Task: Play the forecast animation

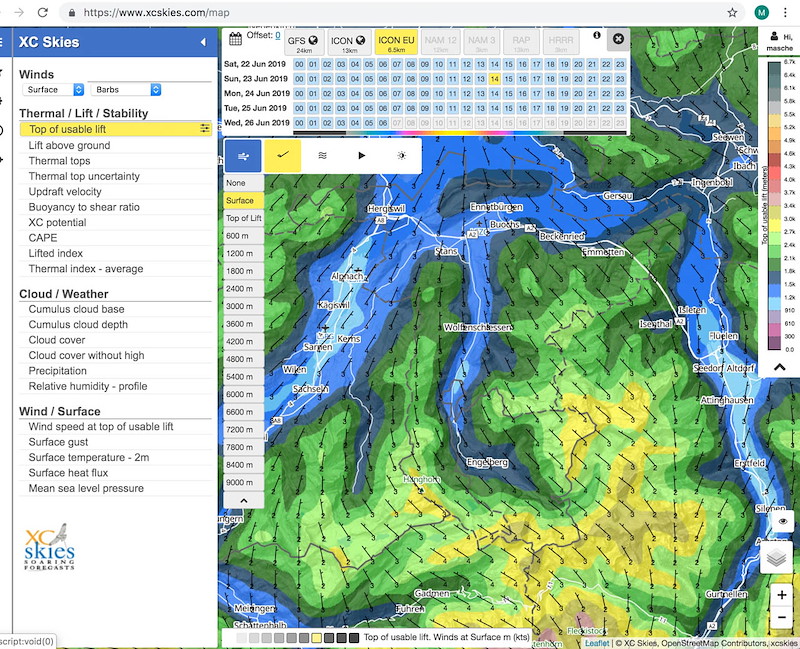Action: point(362,156)
